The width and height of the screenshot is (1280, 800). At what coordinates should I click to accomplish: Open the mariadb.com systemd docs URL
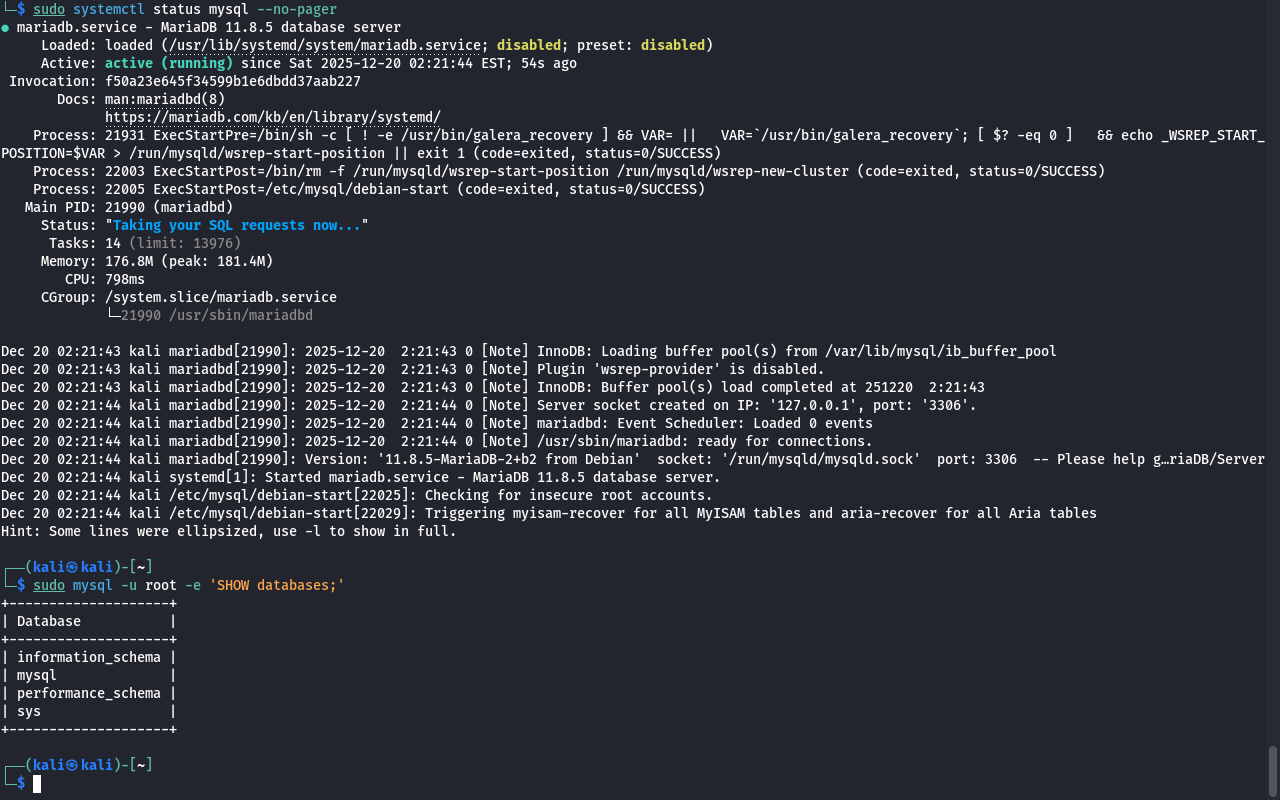point(272,117)
